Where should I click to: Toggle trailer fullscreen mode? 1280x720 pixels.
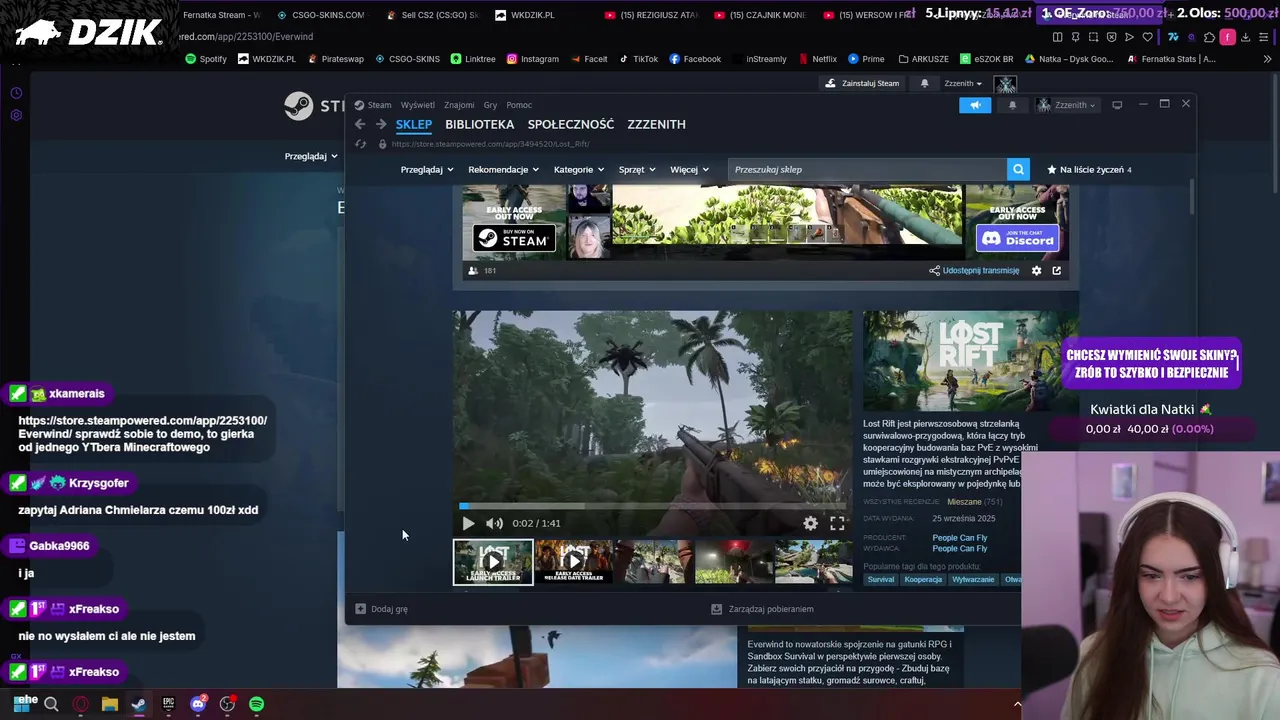[837, 523]
